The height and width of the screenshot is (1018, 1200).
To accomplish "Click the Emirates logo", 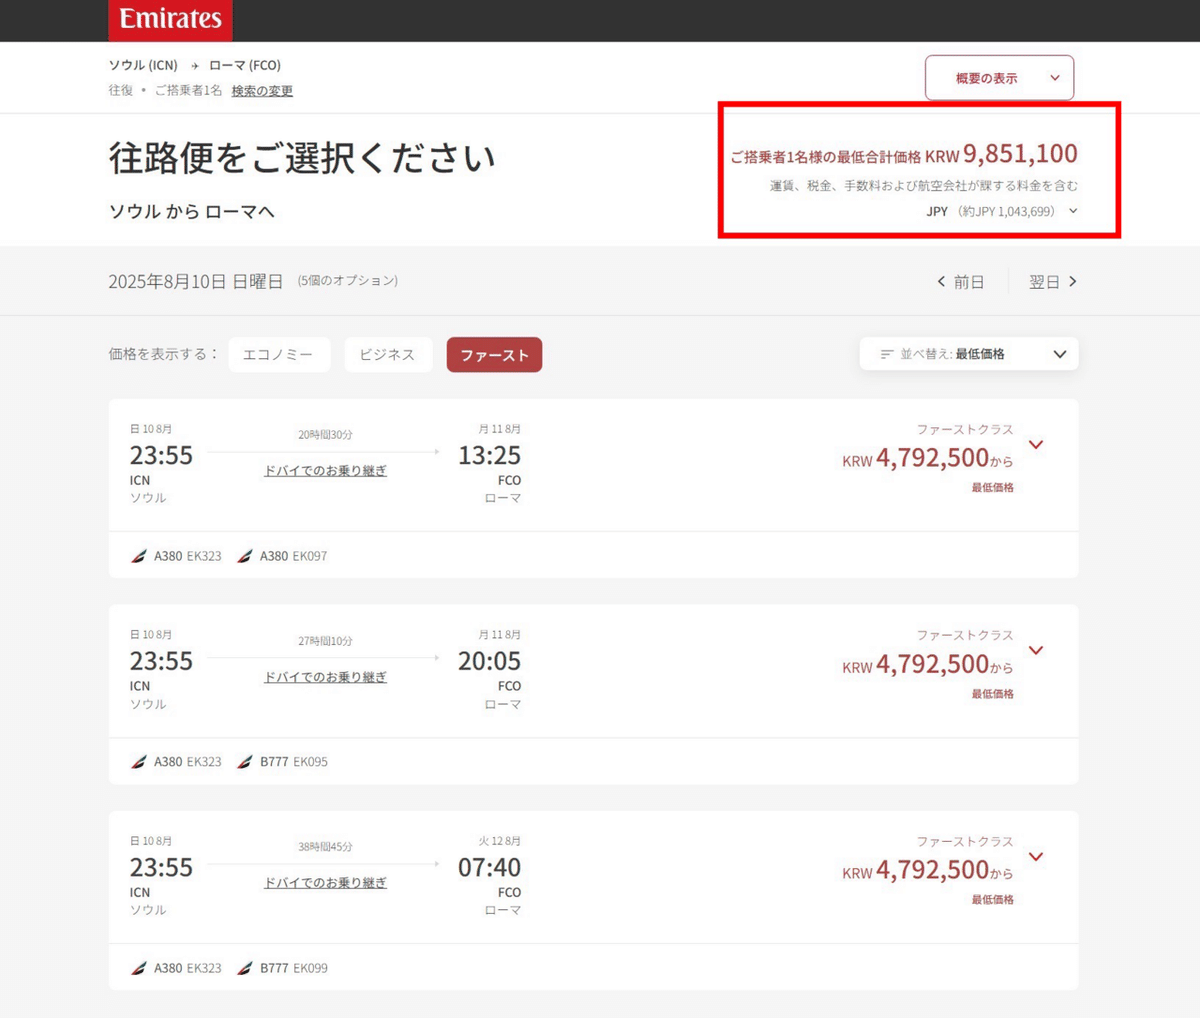I will 170,20.
